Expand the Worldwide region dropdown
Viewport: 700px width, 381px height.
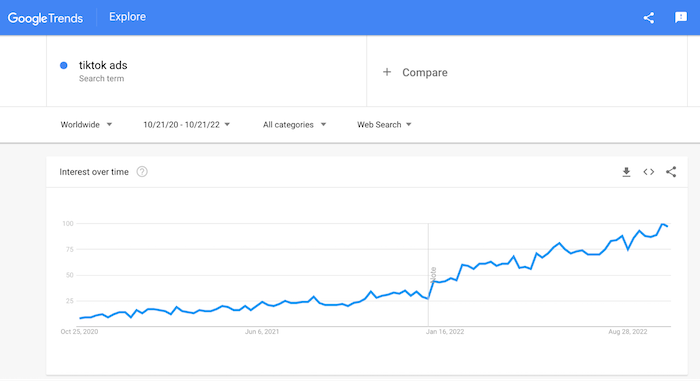(86, 125)
